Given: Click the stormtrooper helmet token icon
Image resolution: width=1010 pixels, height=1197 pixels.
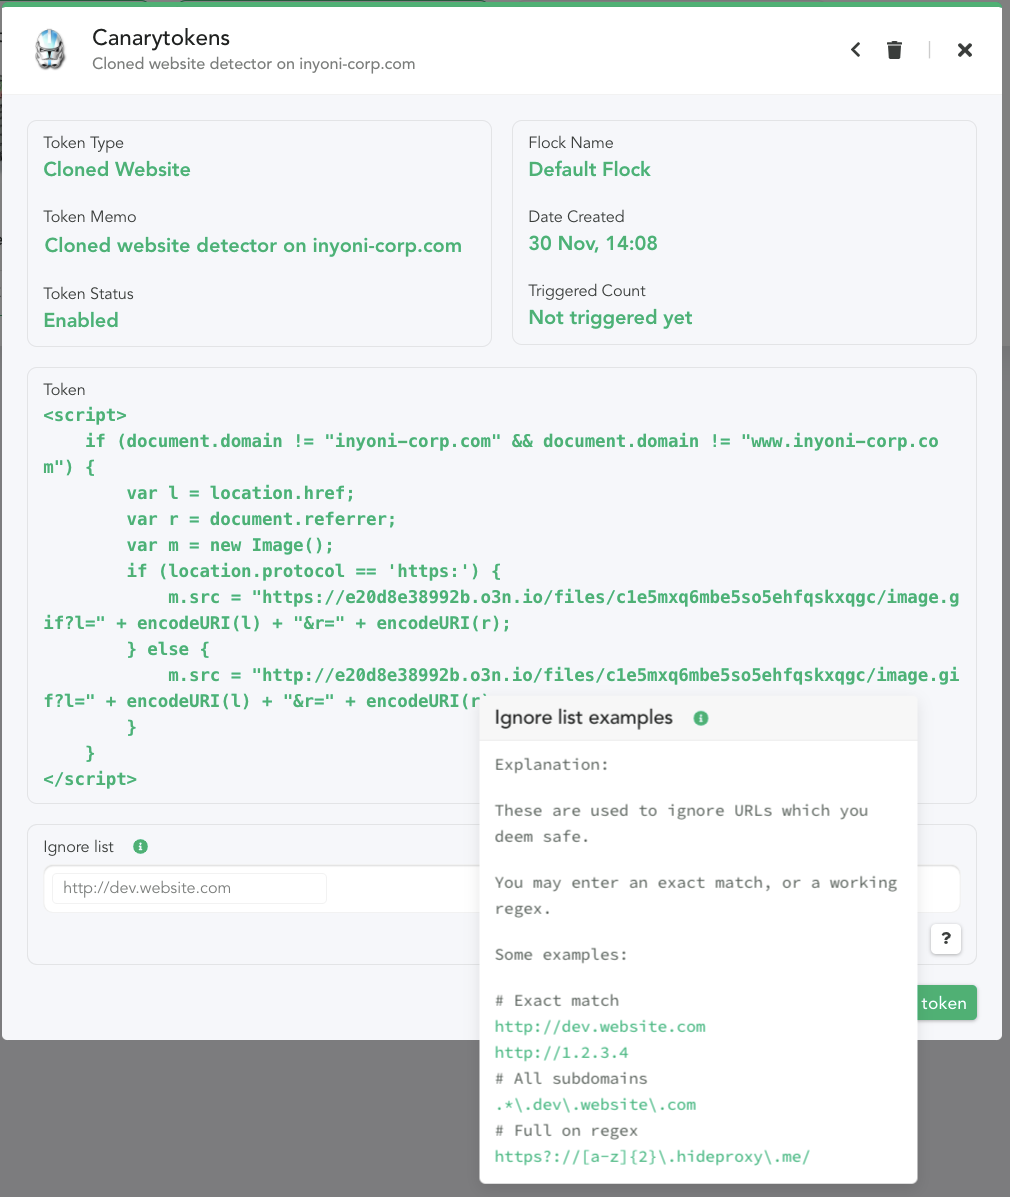Looking at the screenshot, I should (x=50, y=49).
